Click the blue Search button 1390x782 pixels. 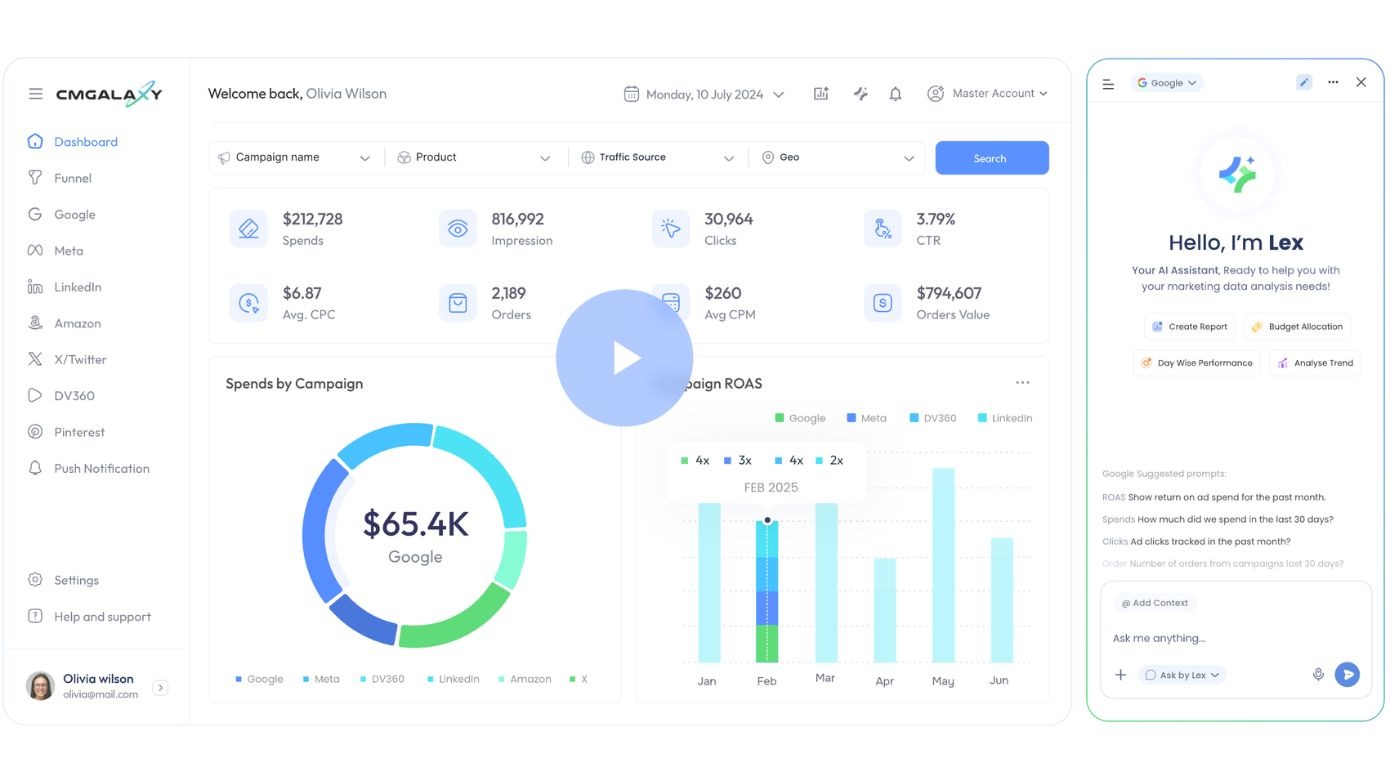click(x=992, y=158)
